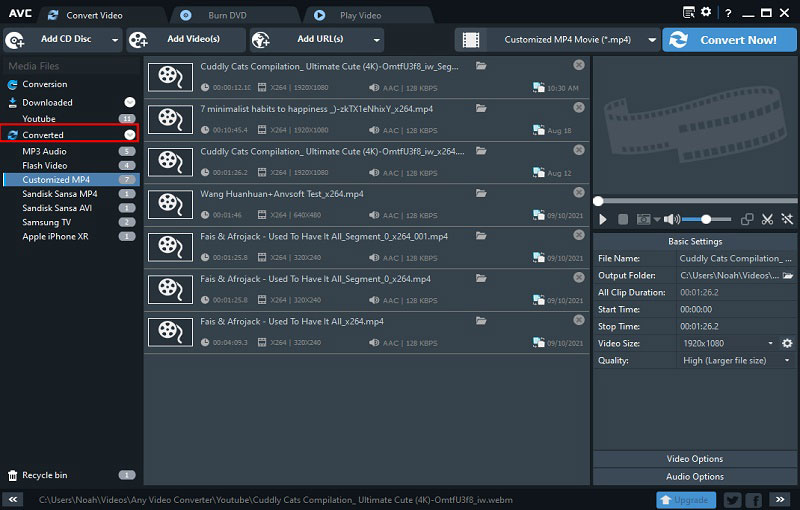Viewport: 800px width, 510px height.
Task: Open folder for Wang Huanhuan+Anvsoft Test file
Action: 481,193
